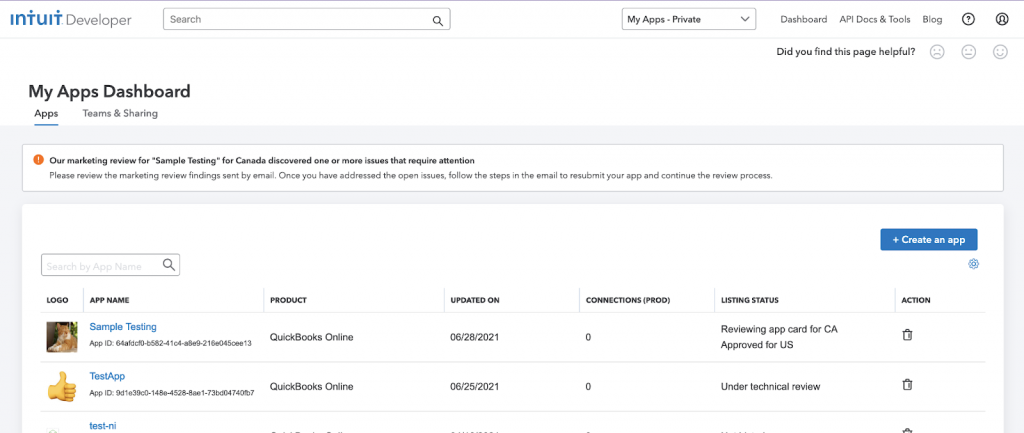The image size is (1024, 433).
Task: Click the LOGO column header
Action: click(x=57, y=300)
